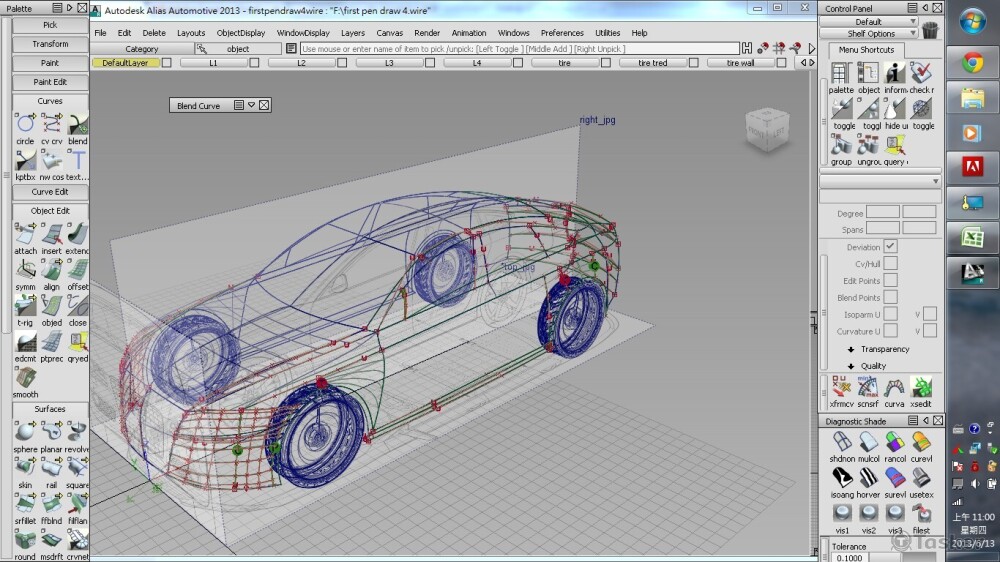Switch to the Menu Shortcuts tab
1000x562 pixels.
[x=866, y=50]
